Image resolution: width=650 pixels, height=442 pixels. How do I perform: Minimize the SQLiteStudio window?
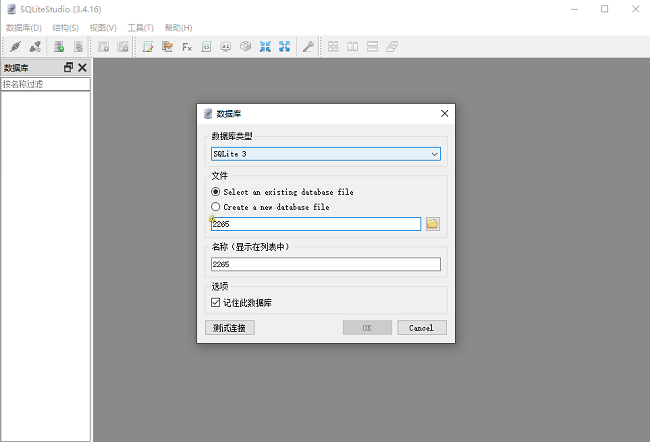574,9
